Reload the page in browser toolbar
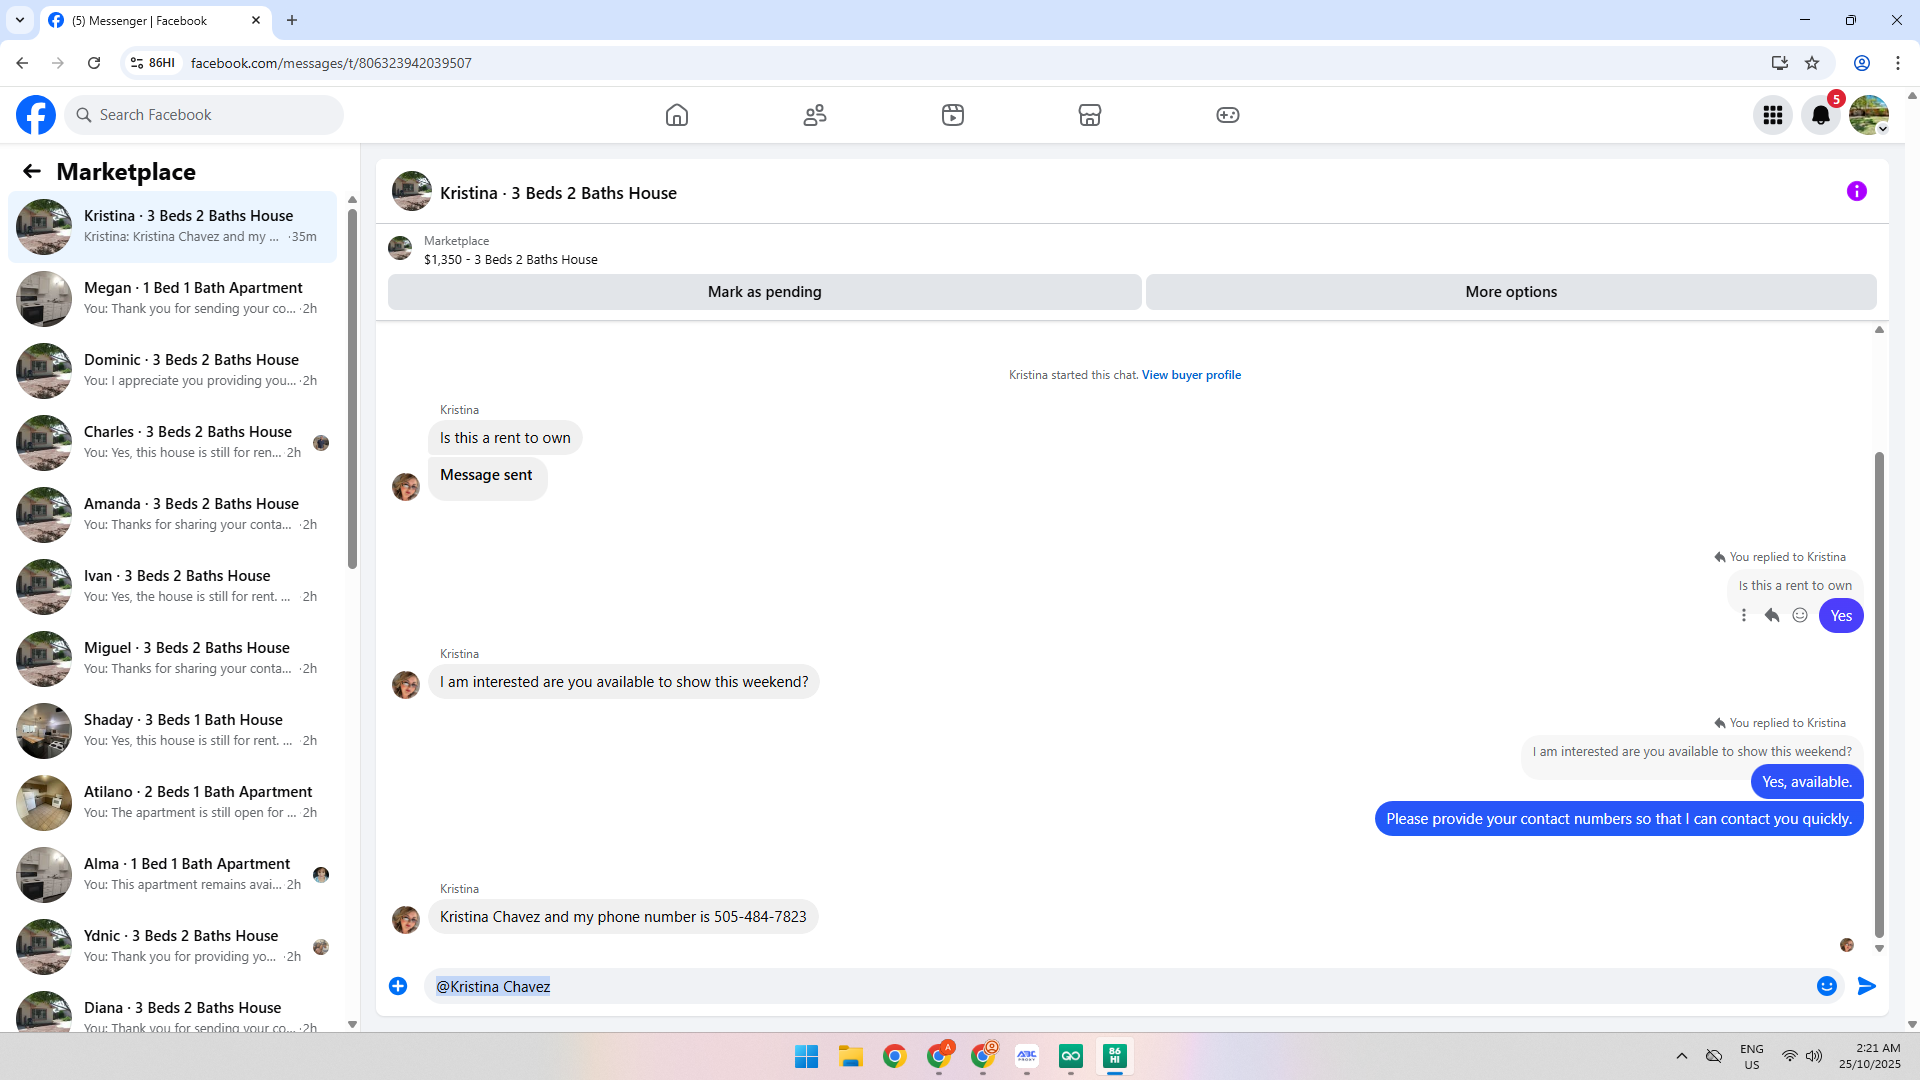 pyautogui.click(x=94, y=63)
